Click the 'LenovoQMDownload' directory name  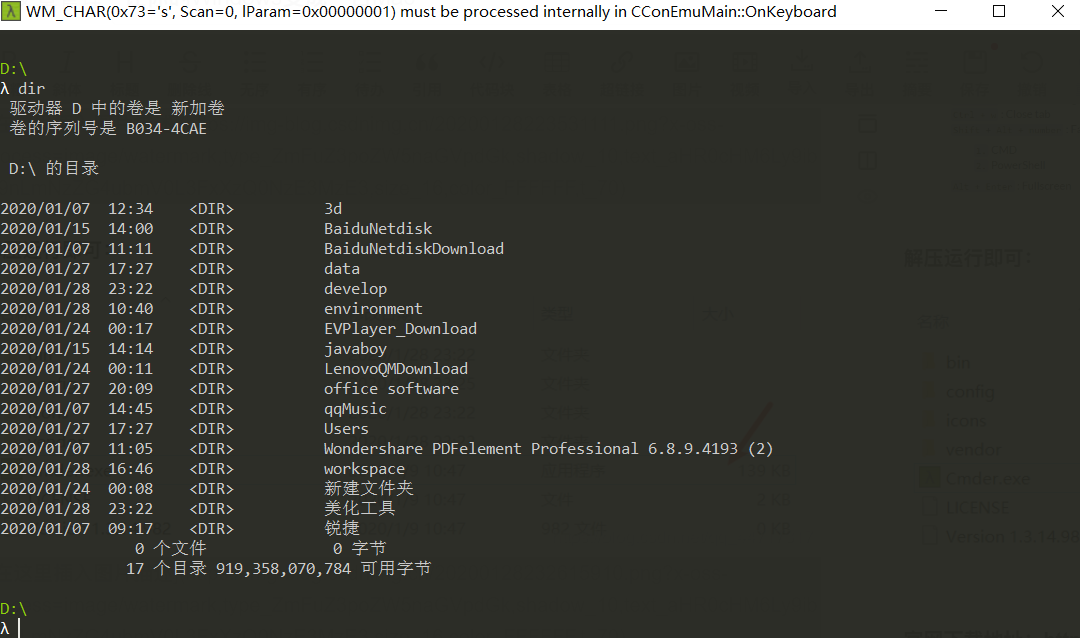click(x=396, y=369)
